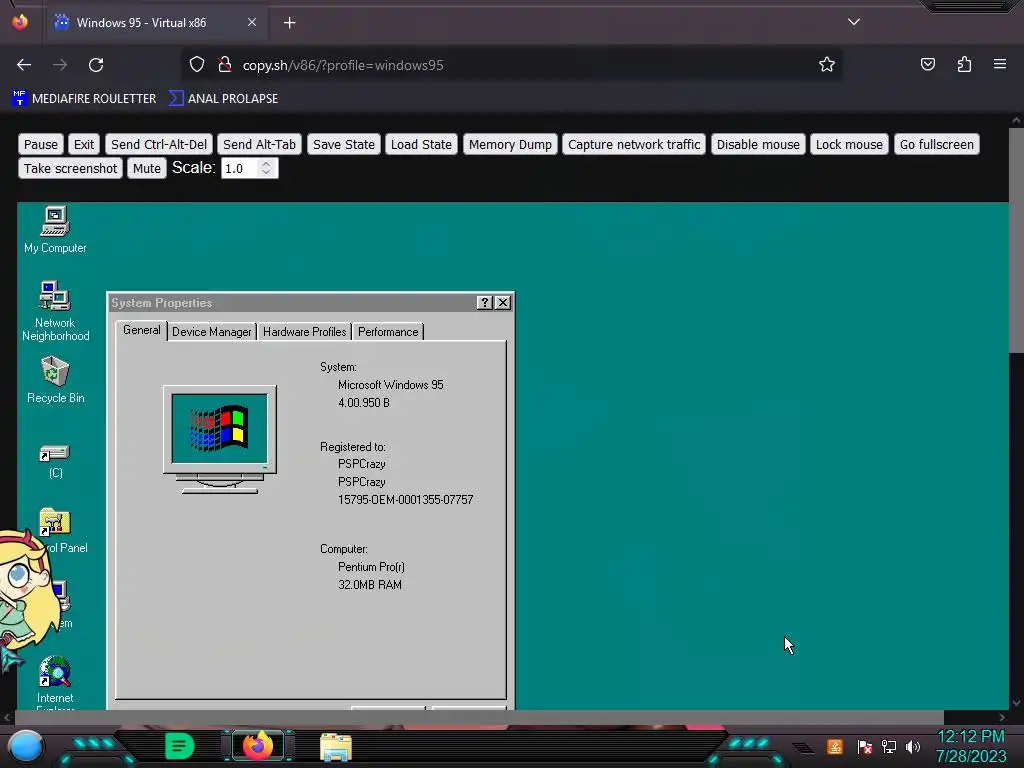The height and width of the screenshot is (768, 1024).
Task: Click the Firefox View icon in the tab bar
Action: [20, 22]
